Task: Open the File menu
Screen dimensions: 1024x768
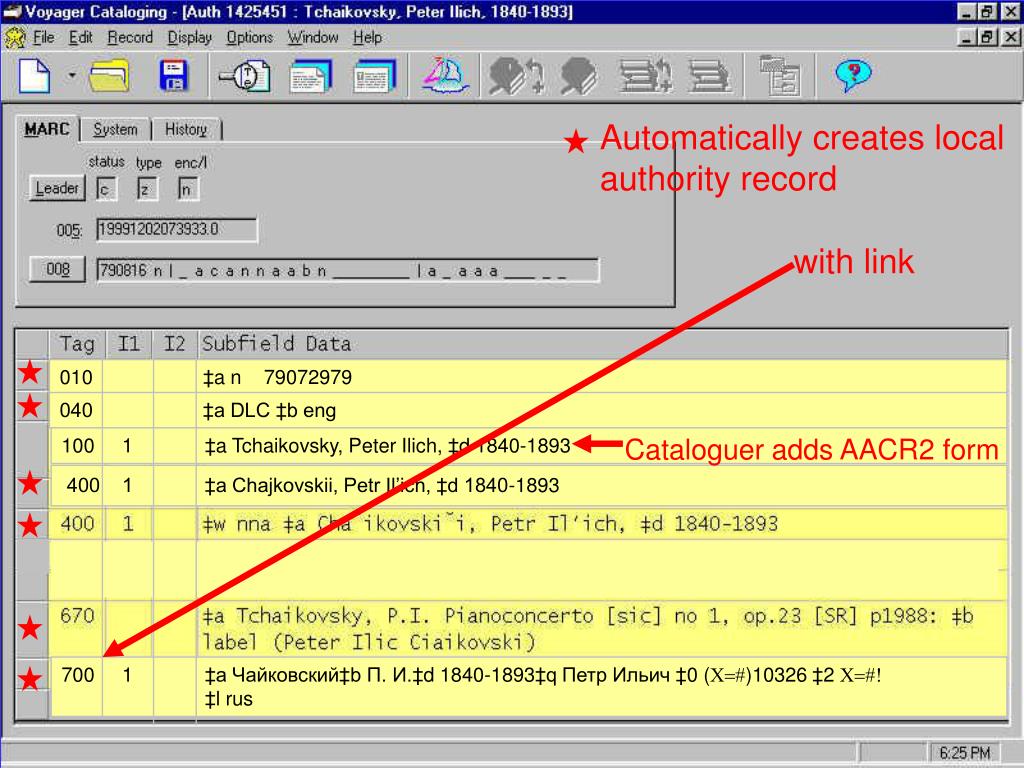Action: pyautogui.click(x=43, y=38)
